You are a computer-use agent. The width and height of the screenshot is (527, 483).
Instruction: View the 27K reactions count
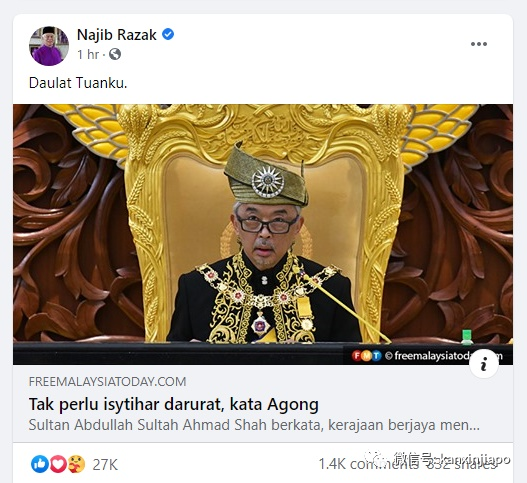coord(105,465)
